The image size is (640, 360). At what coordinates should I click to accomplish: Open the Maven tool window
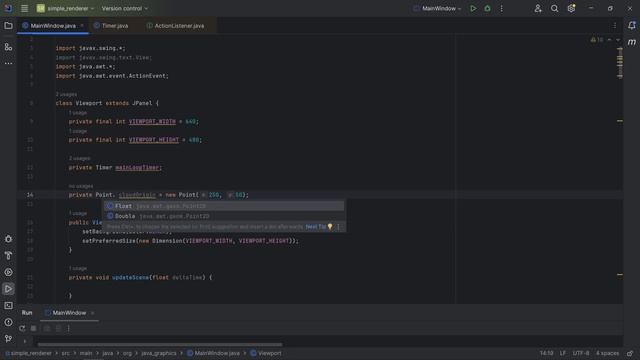tap(631, 42)
